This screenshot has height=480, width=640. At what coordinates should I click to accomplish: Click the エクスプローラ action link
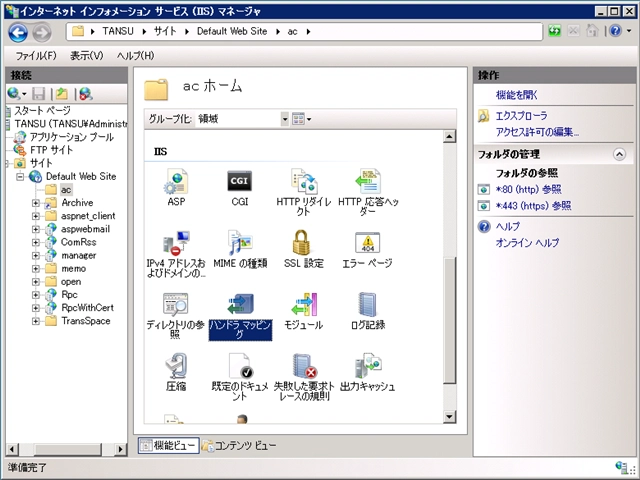coord(521,116)
